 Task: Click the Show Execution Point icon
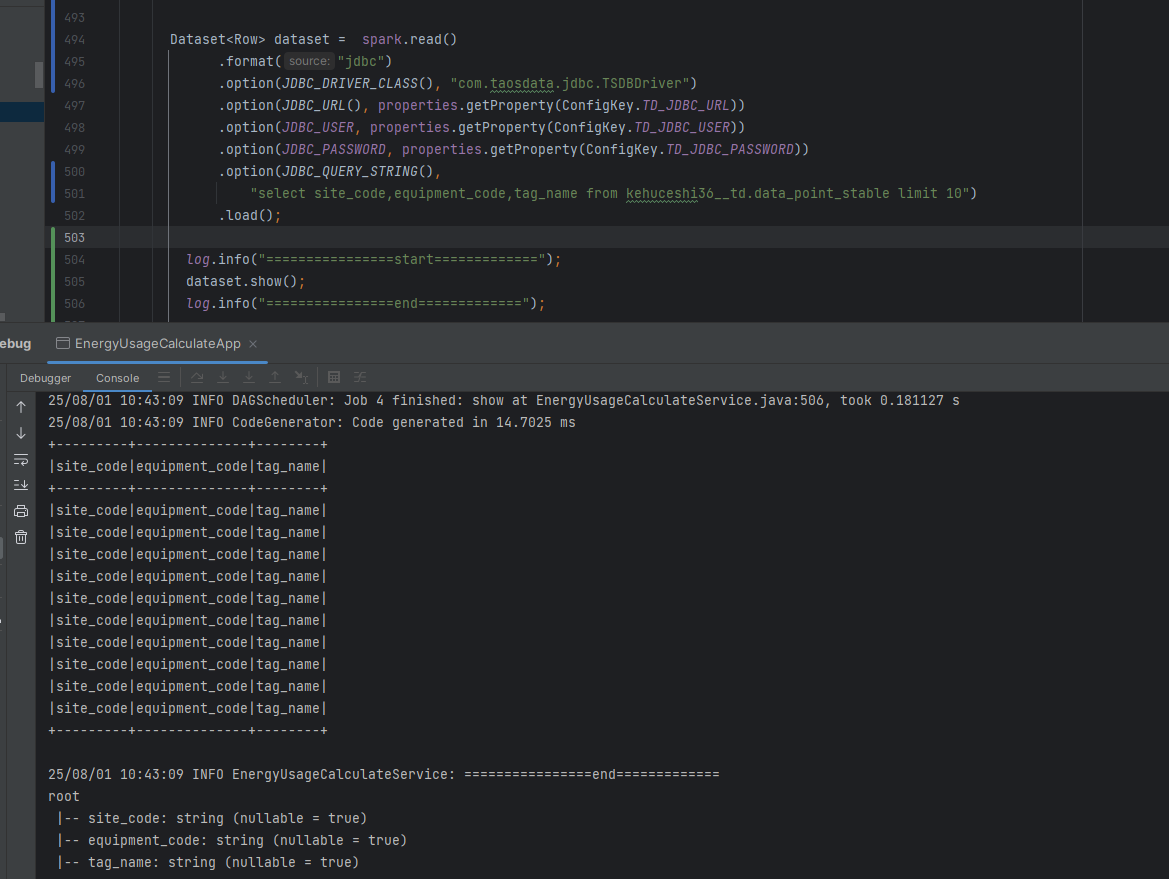[163, 378]
